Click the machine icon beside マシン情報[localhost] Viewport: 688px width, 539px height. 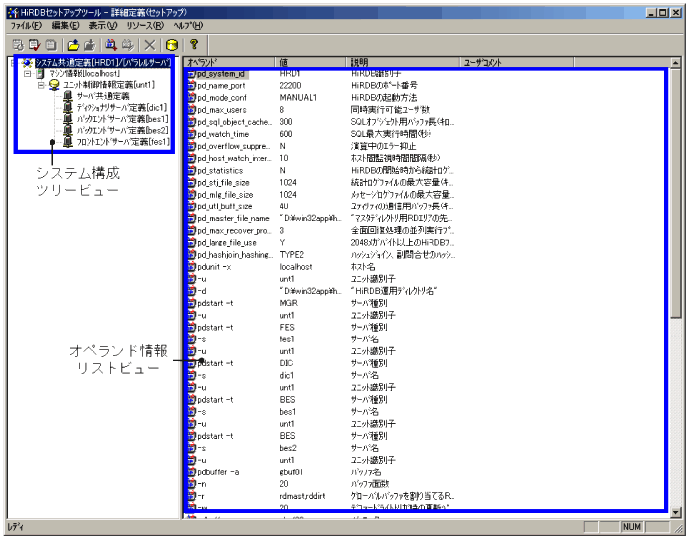[x=40, y=73]
